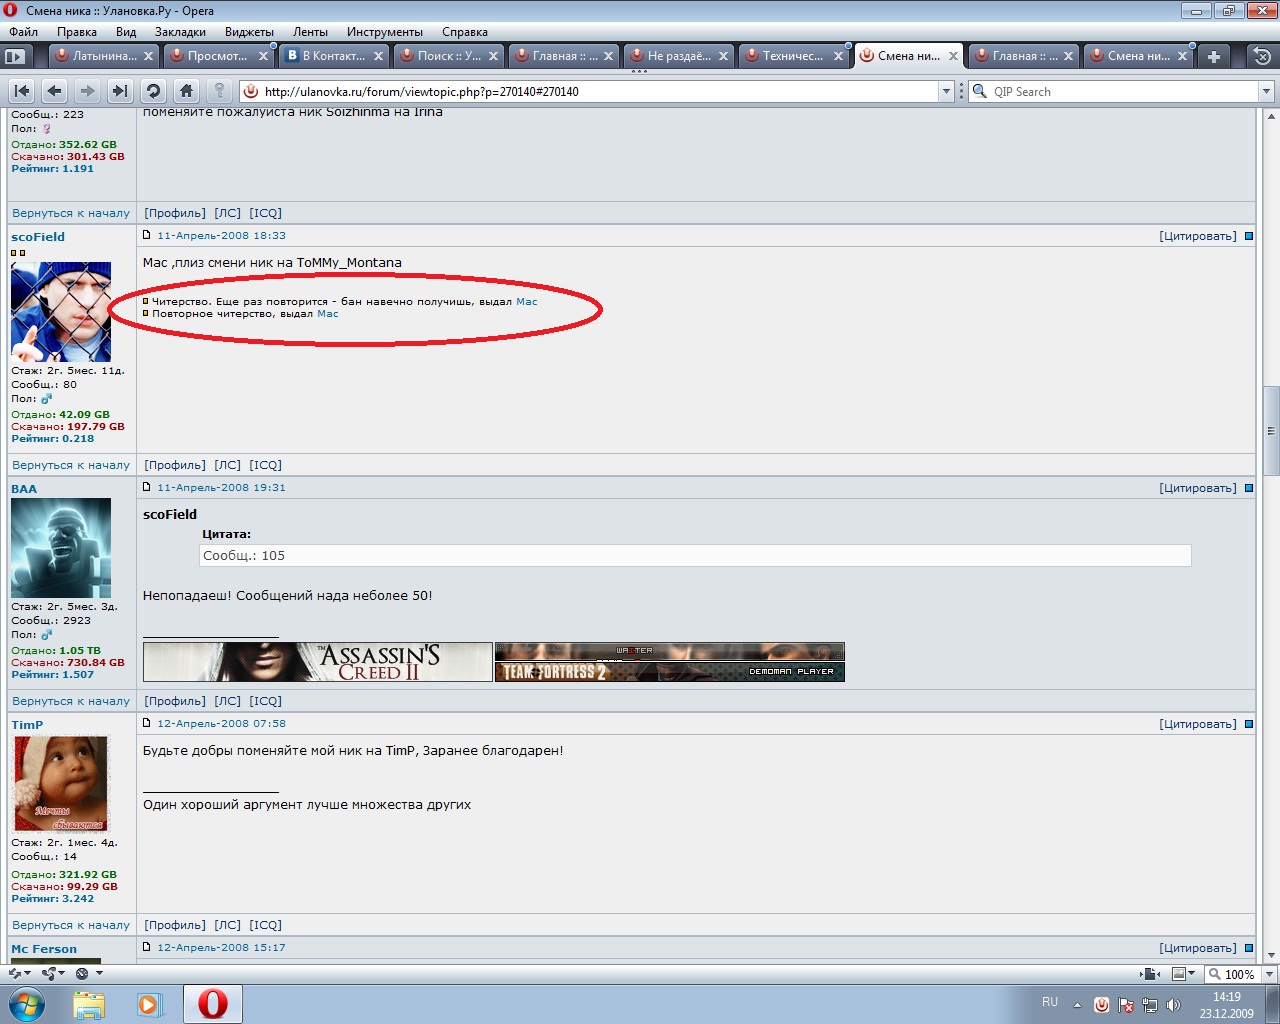
Task: Open the Виджеты menu
Action: (249, 32)
